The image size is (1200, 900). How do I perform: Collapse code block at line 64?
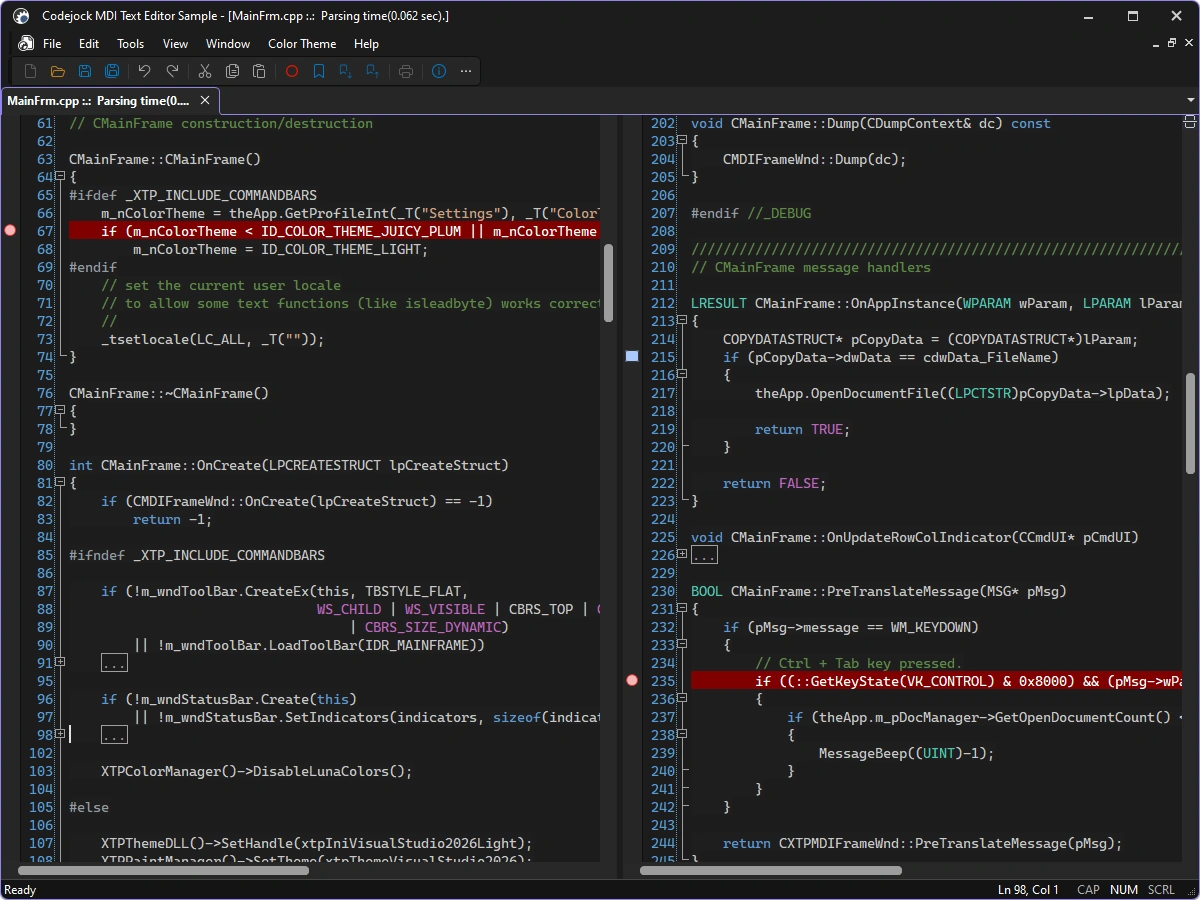(x=60, y=177)
